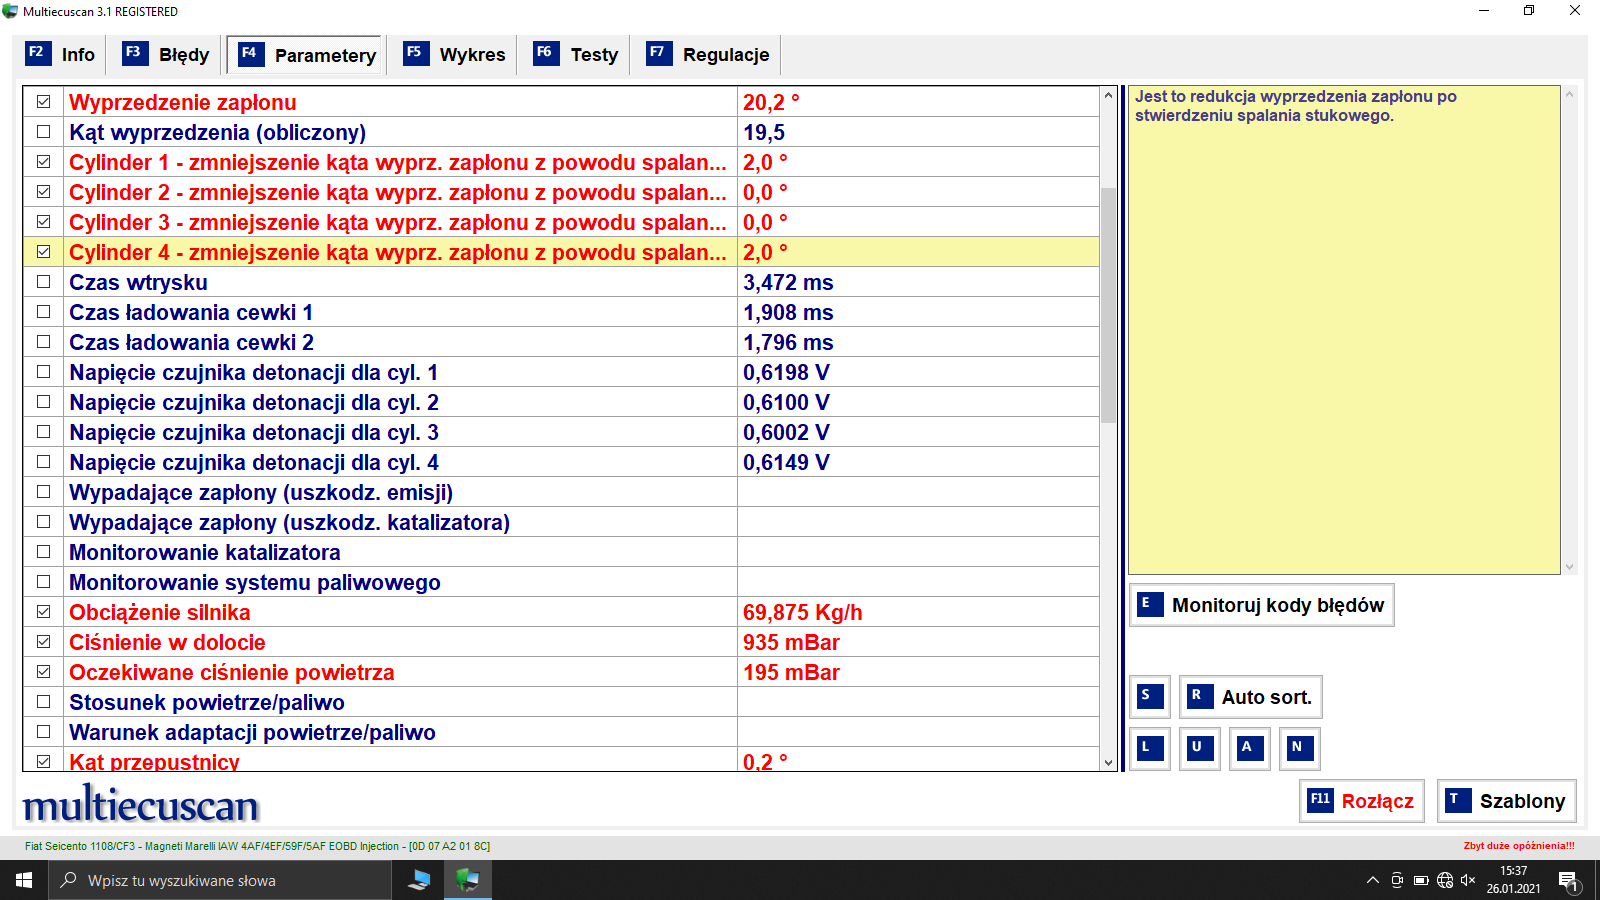Uncheck the 'Ciśnienie w dolocie' checkbox

pos(43,642)
